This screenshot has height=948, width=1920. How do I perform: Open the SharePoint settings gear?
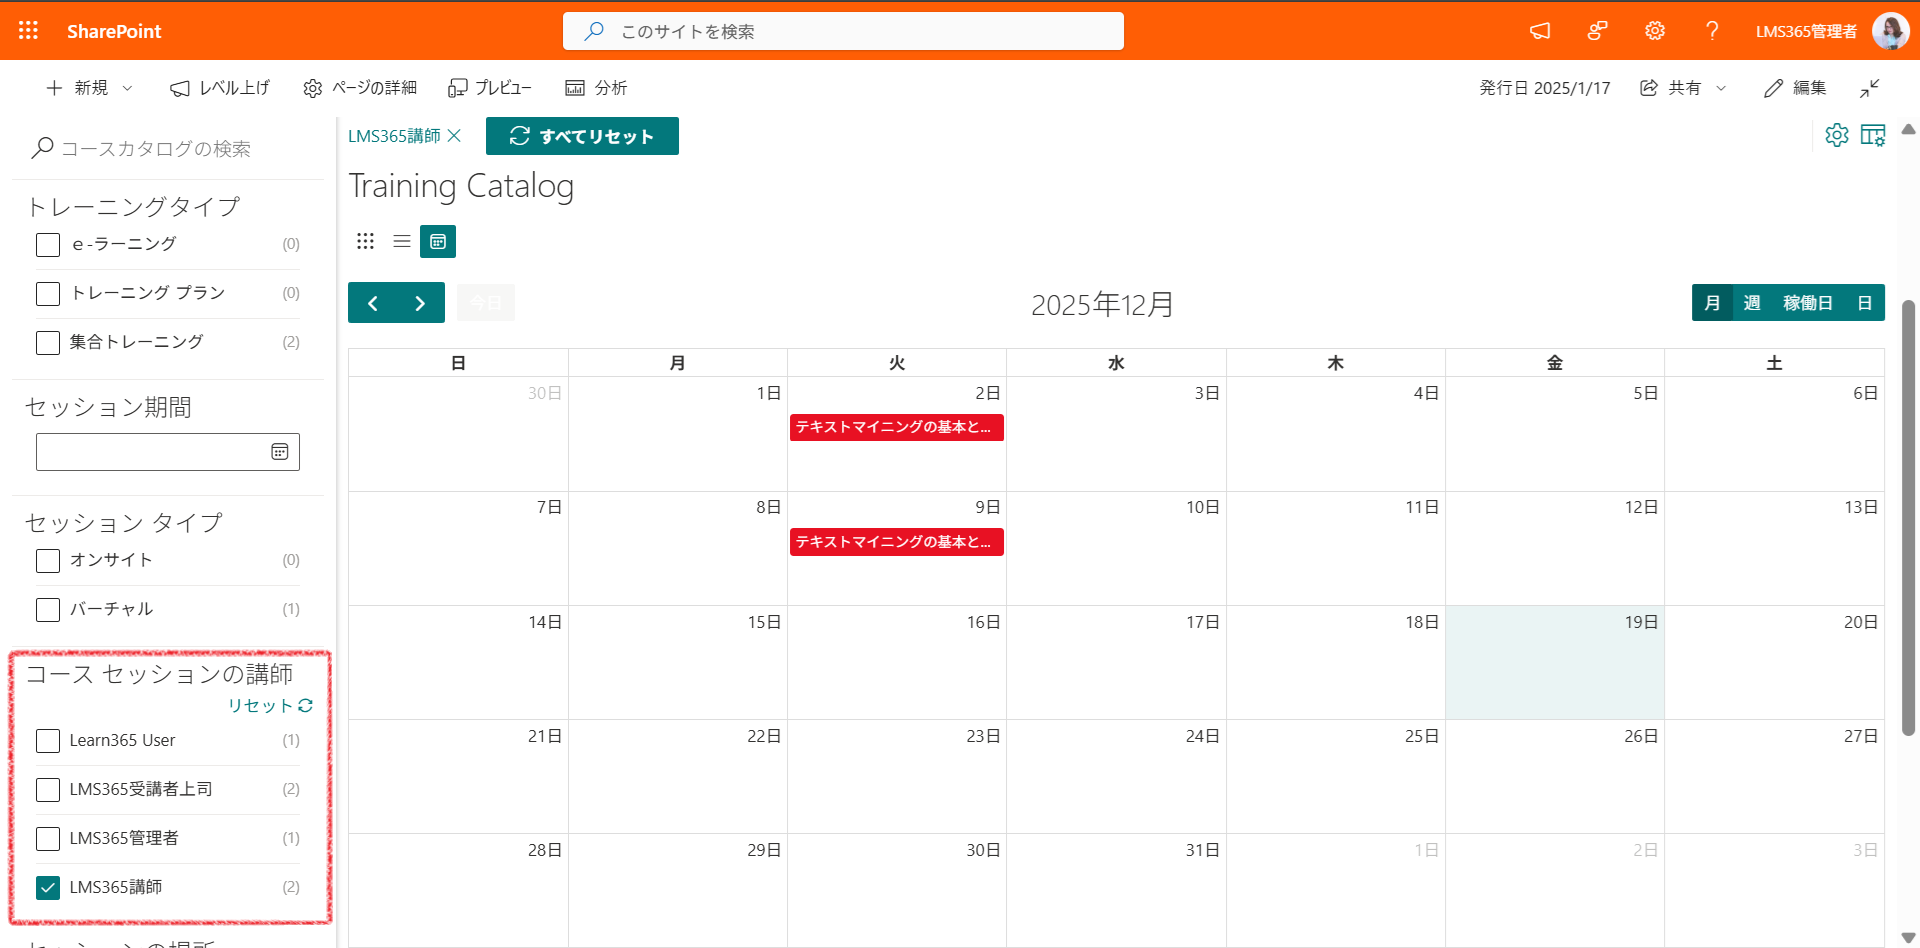coord(1655,31)
